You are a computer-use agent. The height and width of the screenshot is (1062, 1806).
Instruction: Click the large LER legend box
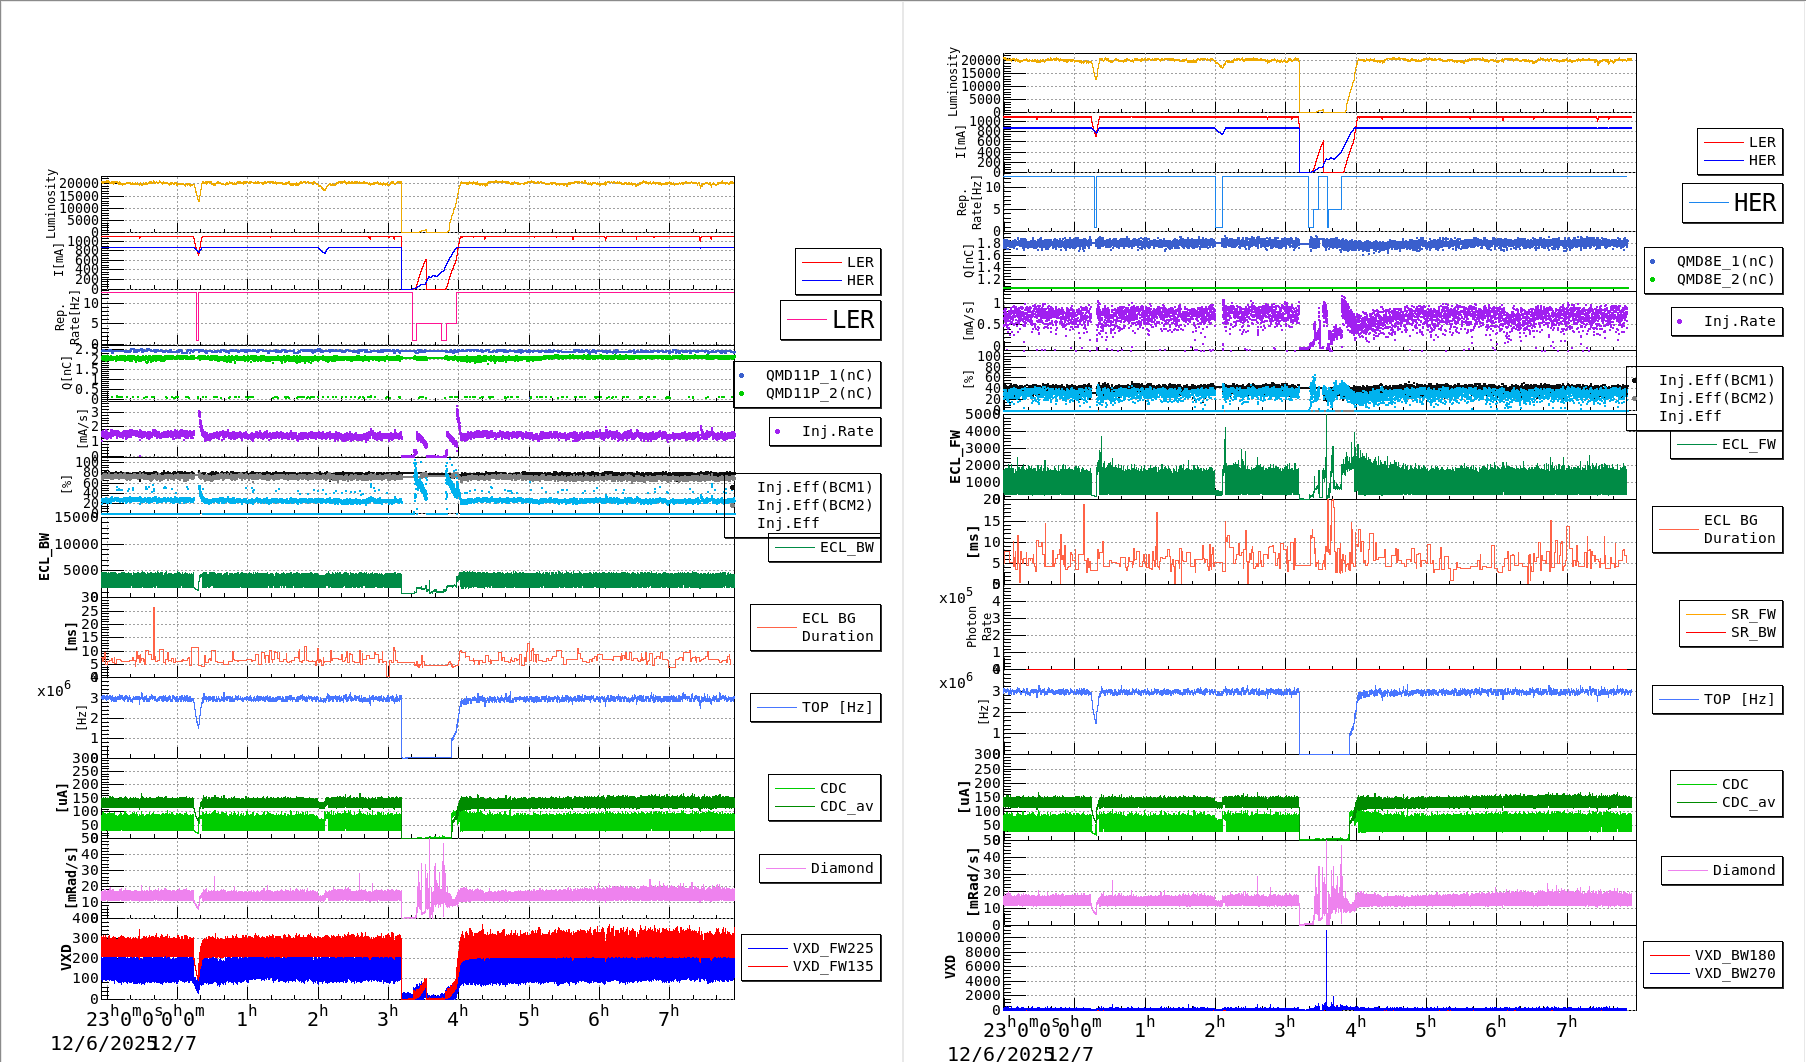click(x=830, y=320)
